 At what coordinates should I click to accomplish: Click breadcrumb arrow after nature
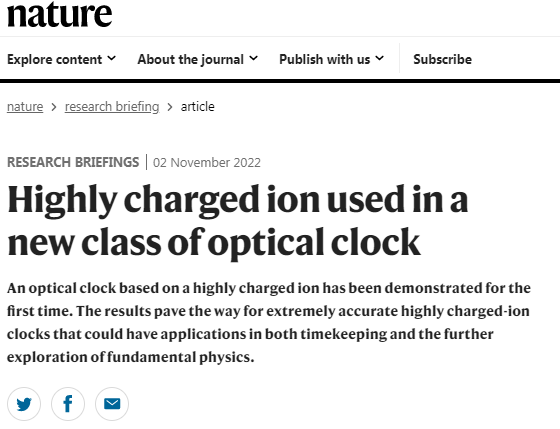tap(54, 107)
